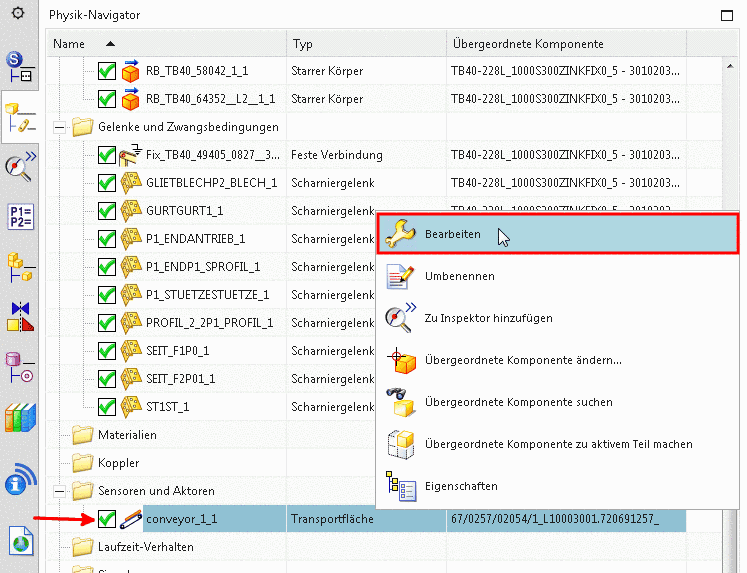
Task: Toggle the P1_ENDANTRIEB_1 checkbox
Action: coord(107,239)
